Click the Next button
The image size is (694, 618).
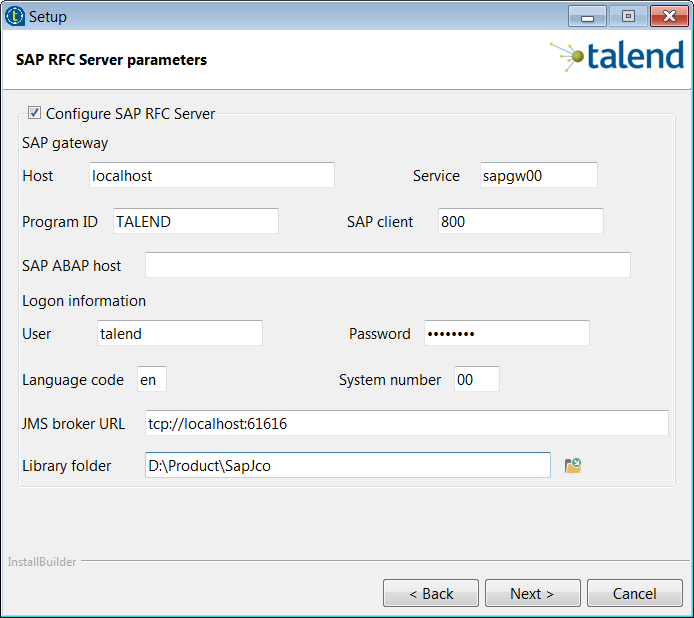tap(531, 594)
